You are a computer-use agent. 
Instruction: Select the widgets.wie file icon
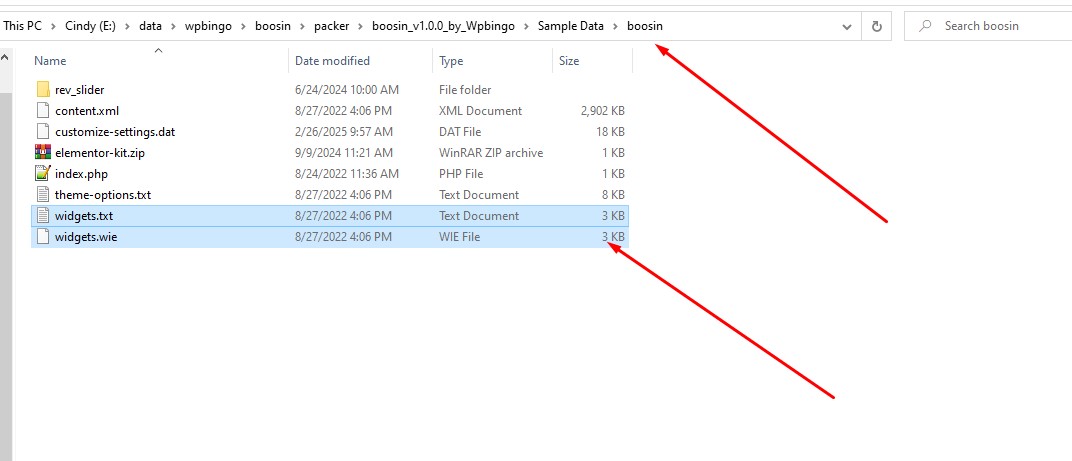tap(43, 237)
